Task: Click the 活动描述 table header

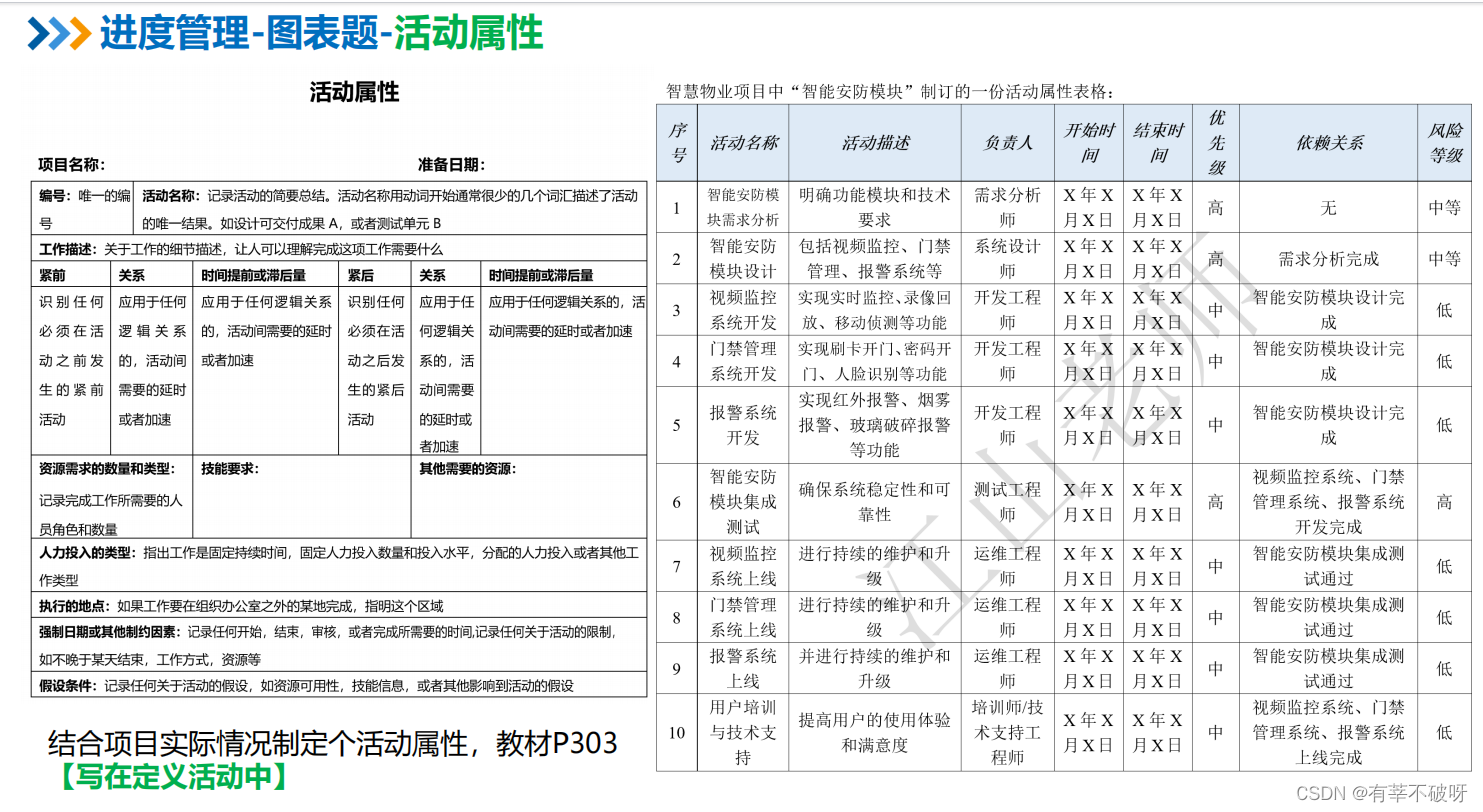Action: (x=875, y=142)
